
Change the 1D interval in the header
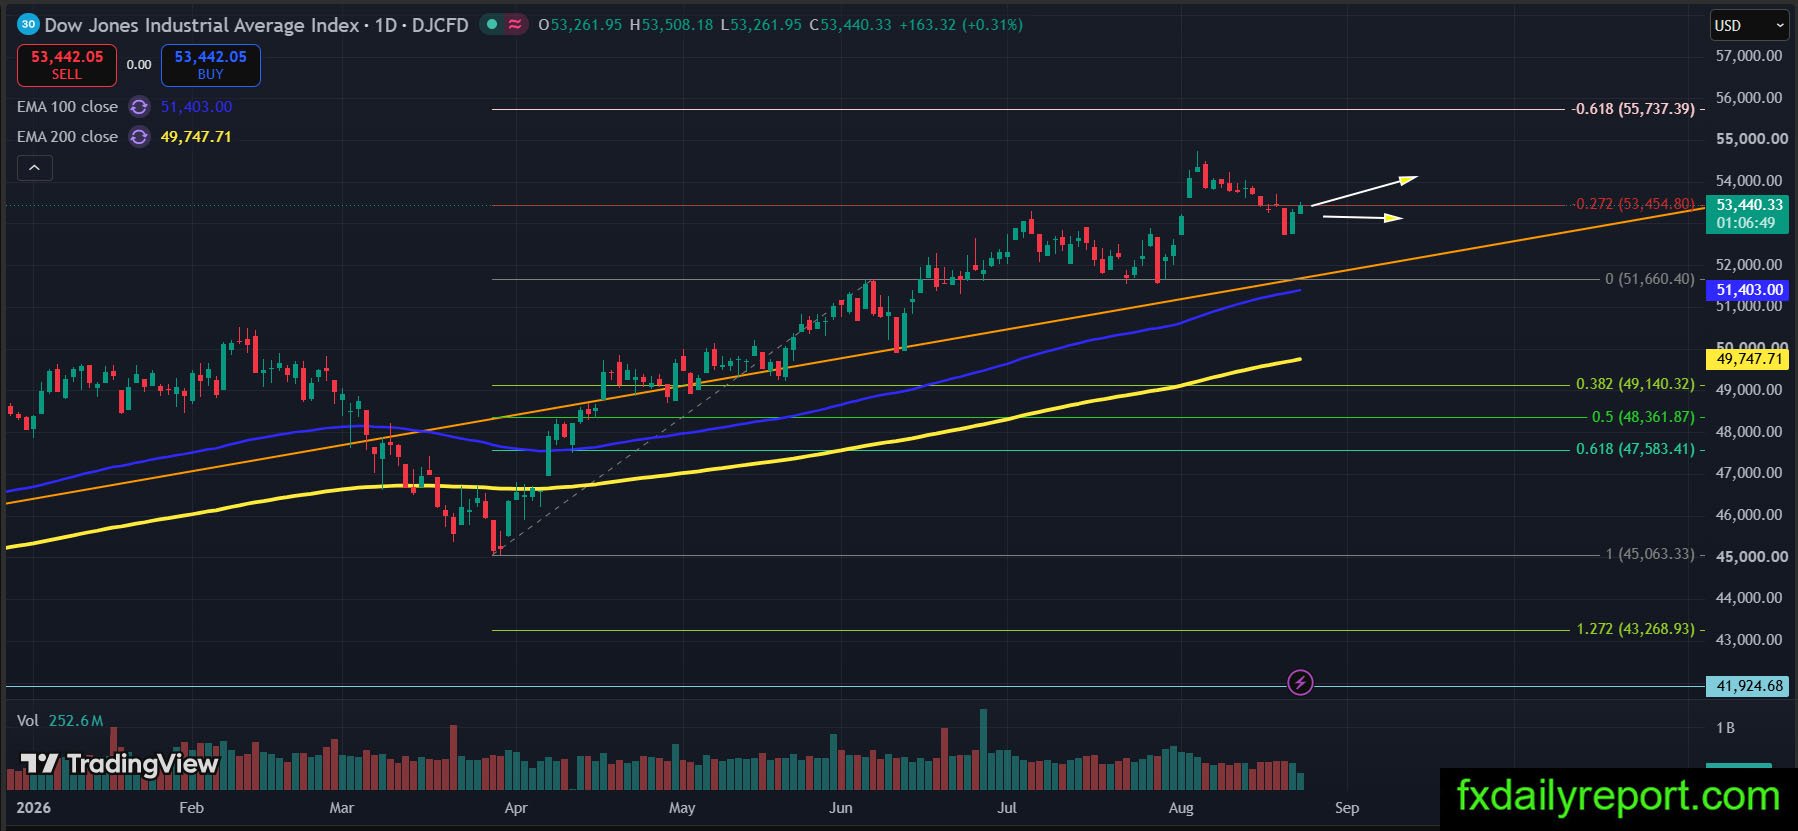386,25
